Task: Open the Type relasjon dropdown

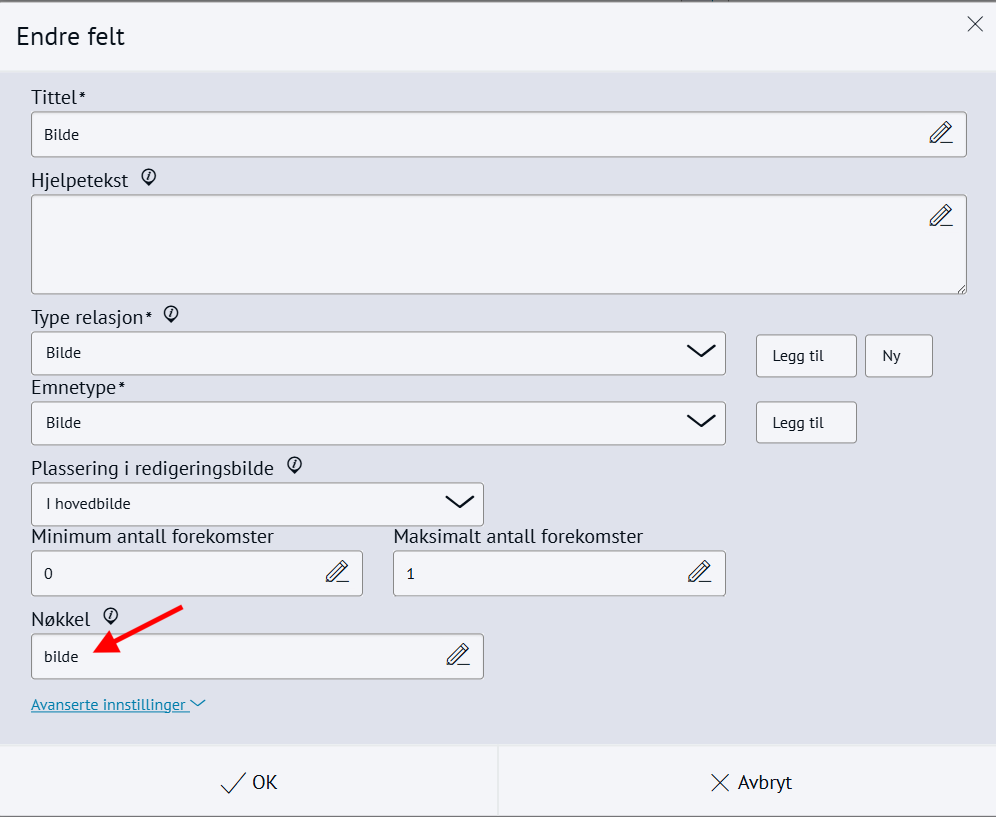Action: 378,353
